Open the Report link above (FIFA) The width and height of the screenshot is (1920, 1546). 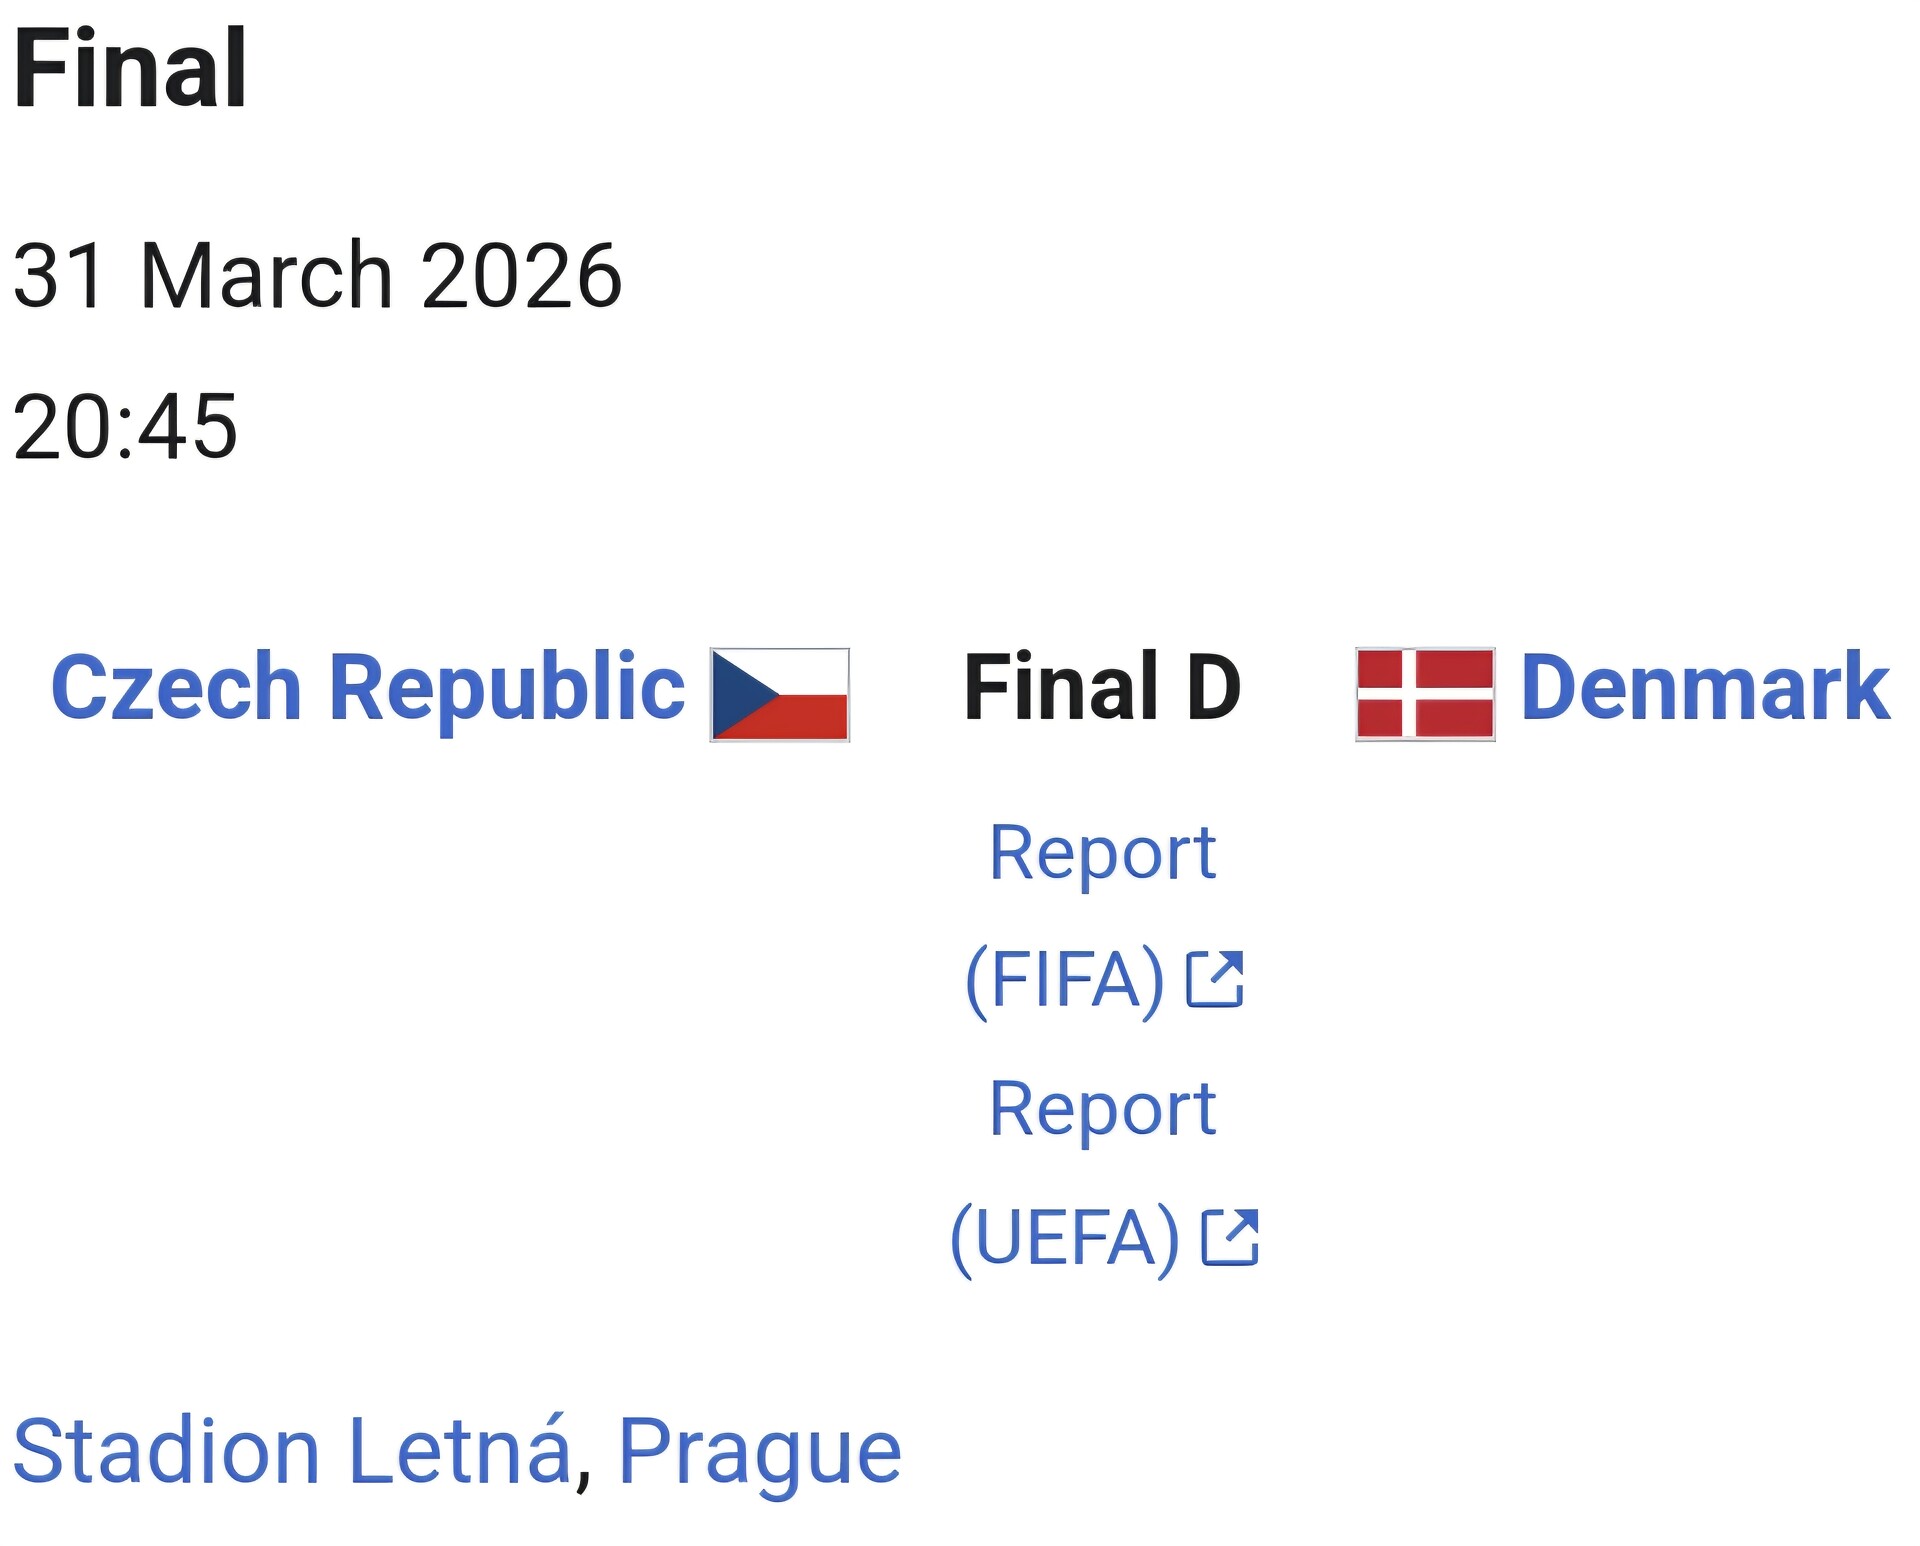(x=1102, y=853)
